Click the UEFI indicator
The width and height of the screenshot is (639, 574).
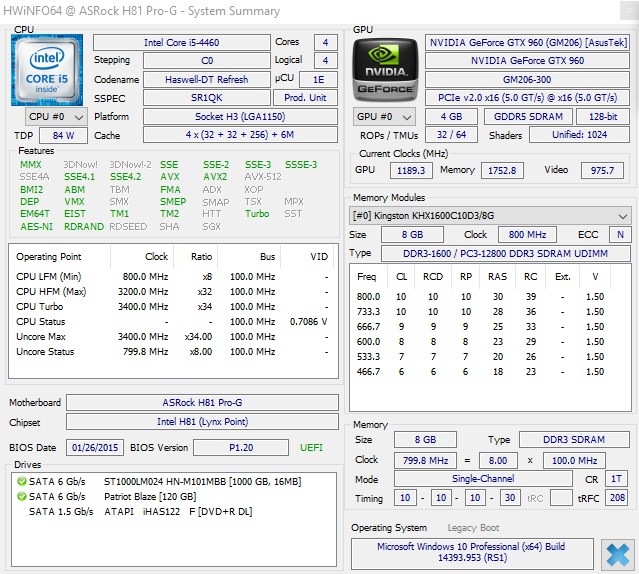(x=311, y=448)
